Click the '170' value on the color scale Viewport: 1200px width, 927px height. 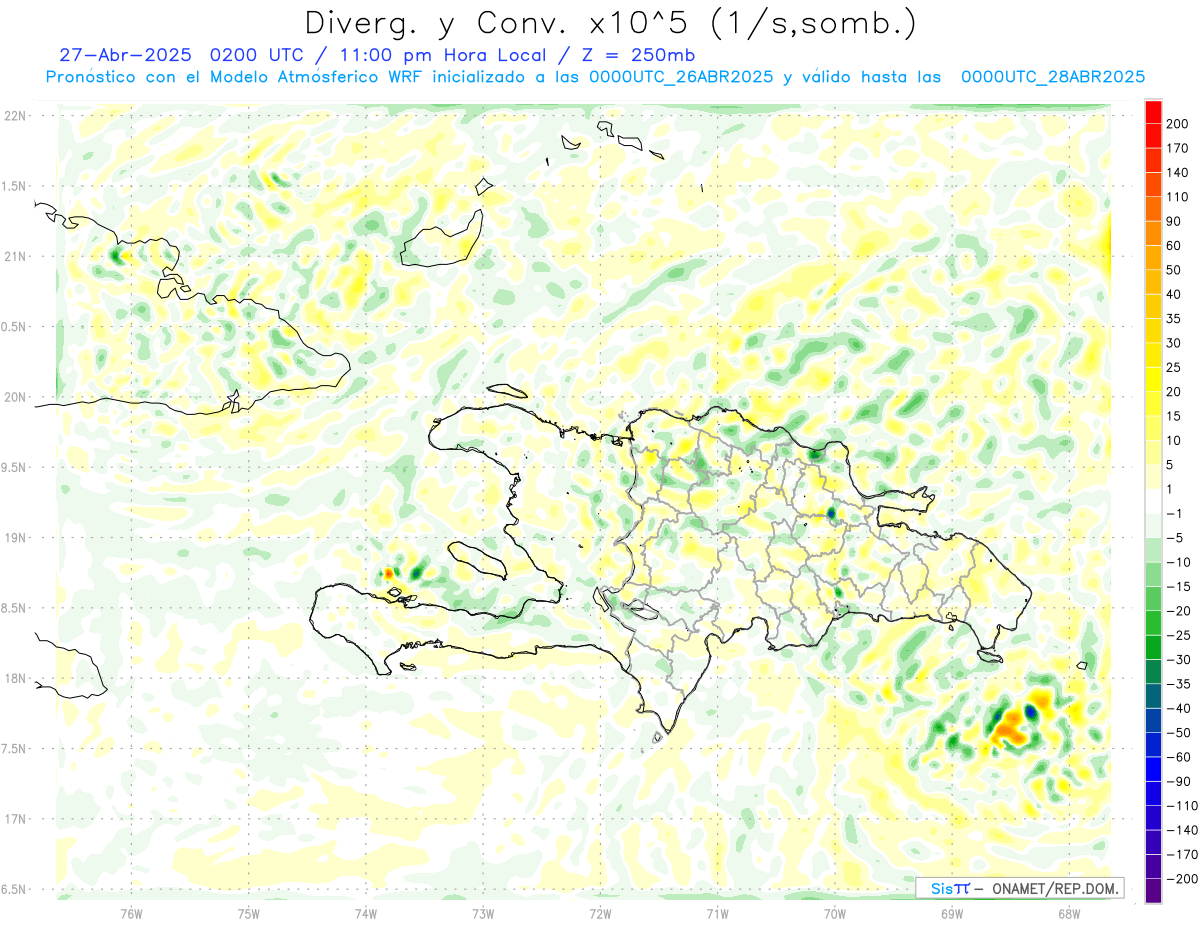[1179, 148]
